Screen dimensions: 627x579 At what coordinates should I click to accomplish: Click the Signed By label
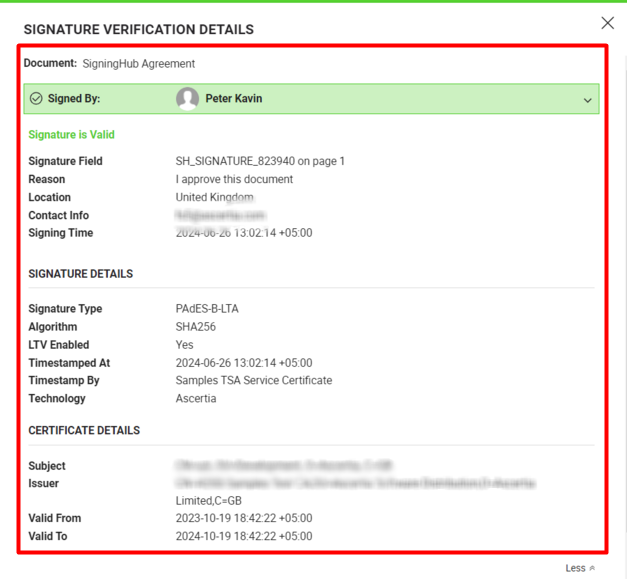pos(74,99)
